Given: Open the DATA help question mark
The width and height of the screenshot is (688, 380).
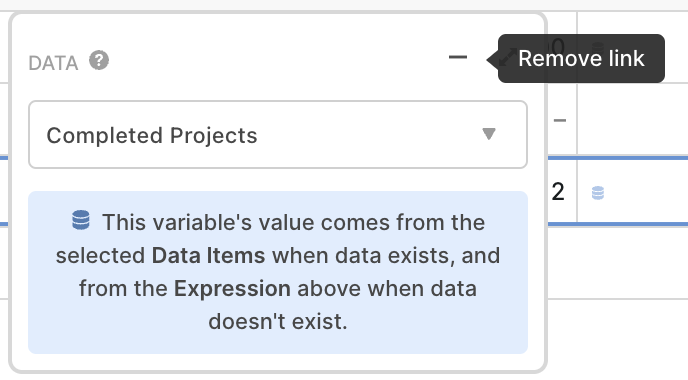Looking at the screenshot, I should [x=99, y=61].
